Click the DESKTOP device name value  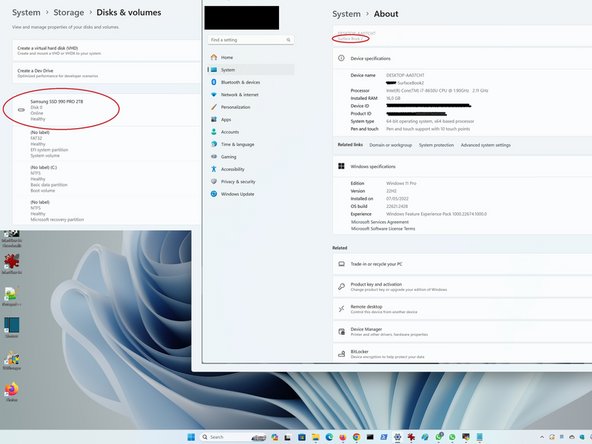[405, 75]
